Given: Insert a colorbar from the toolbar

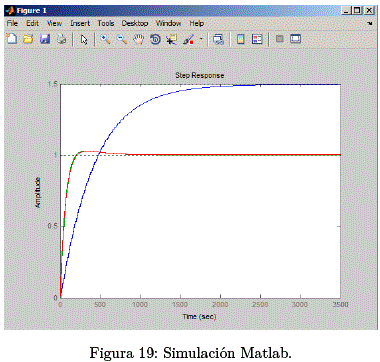Looking at the screenshot, I should point(240,39).
